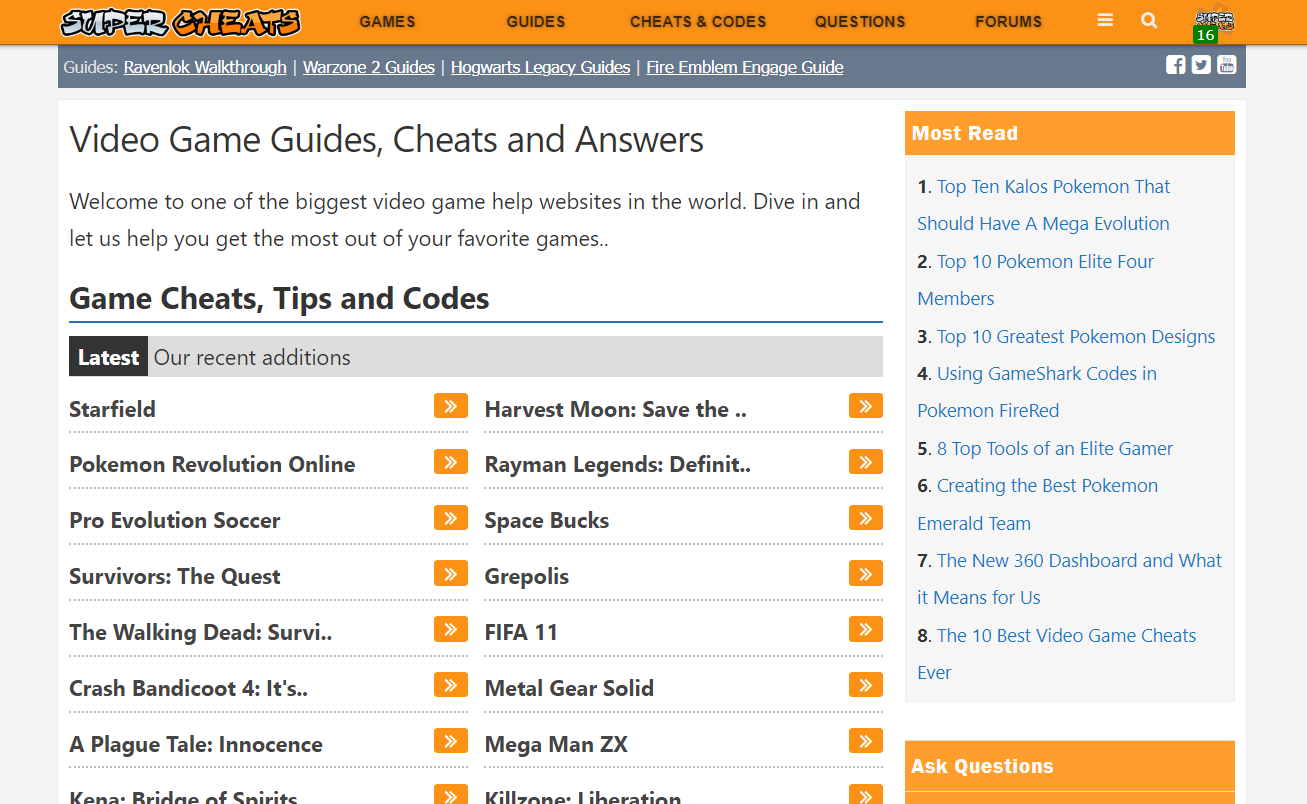1307x804 pixels.
Task: Open the GUIDES menu
Action: [536, 21]
